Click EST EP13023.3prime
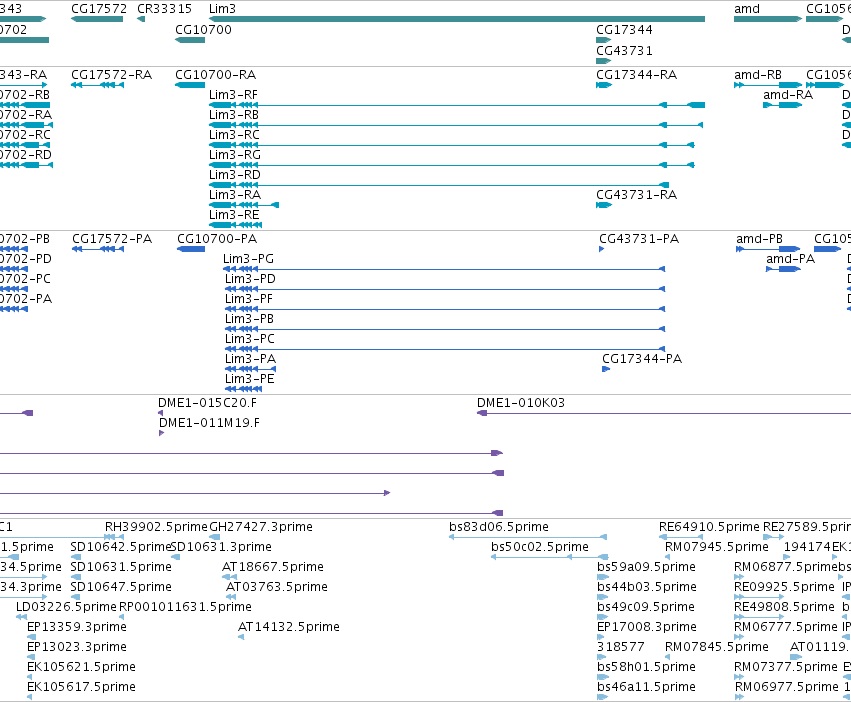 (77, 647)
